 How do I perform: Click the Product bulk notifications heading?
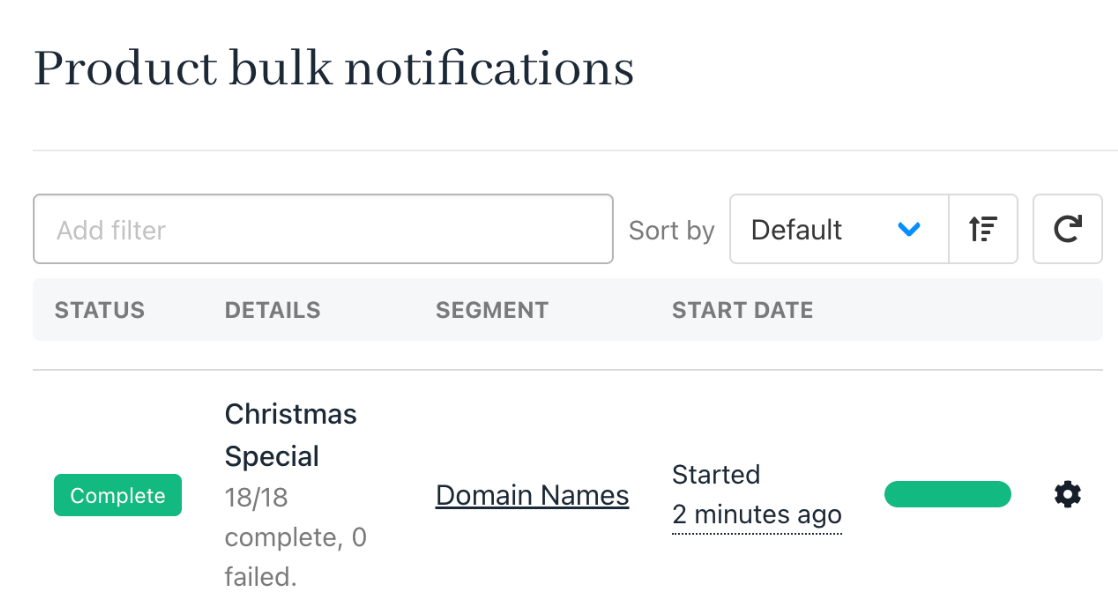coord(334,68)
